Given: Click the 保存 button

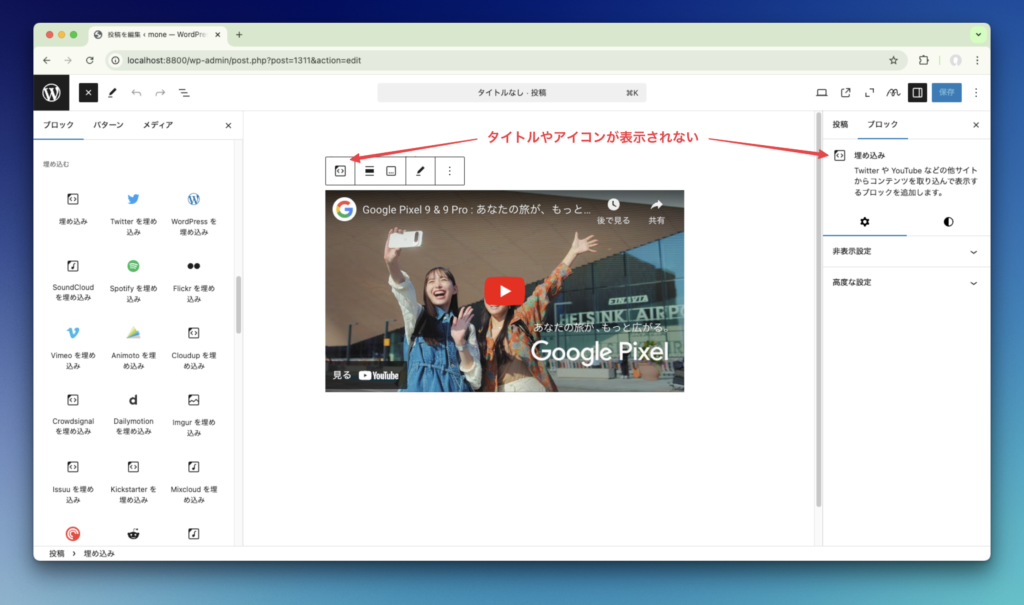Looking at the screenshot, I should tap(947, 93).
